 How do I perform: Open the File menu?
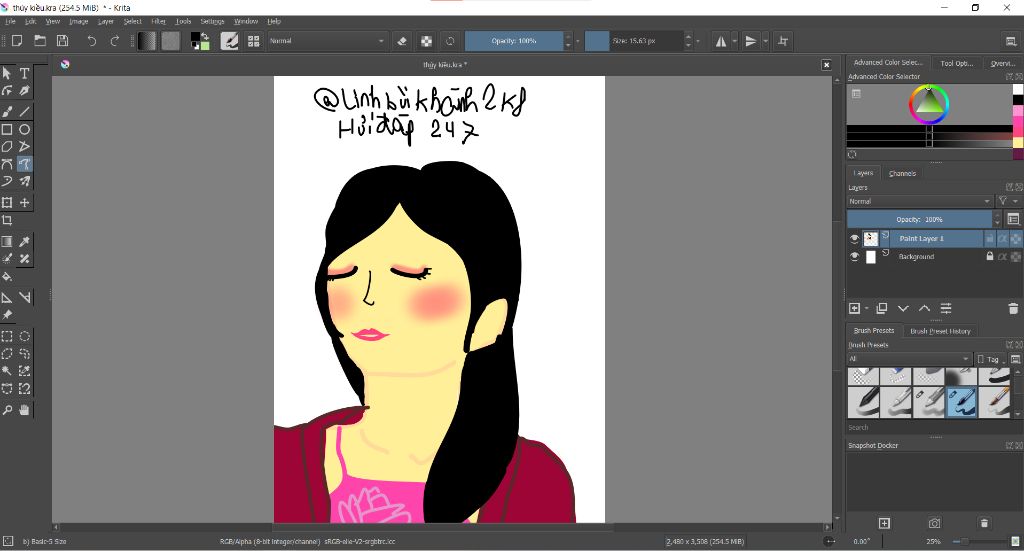coord(10,22)
